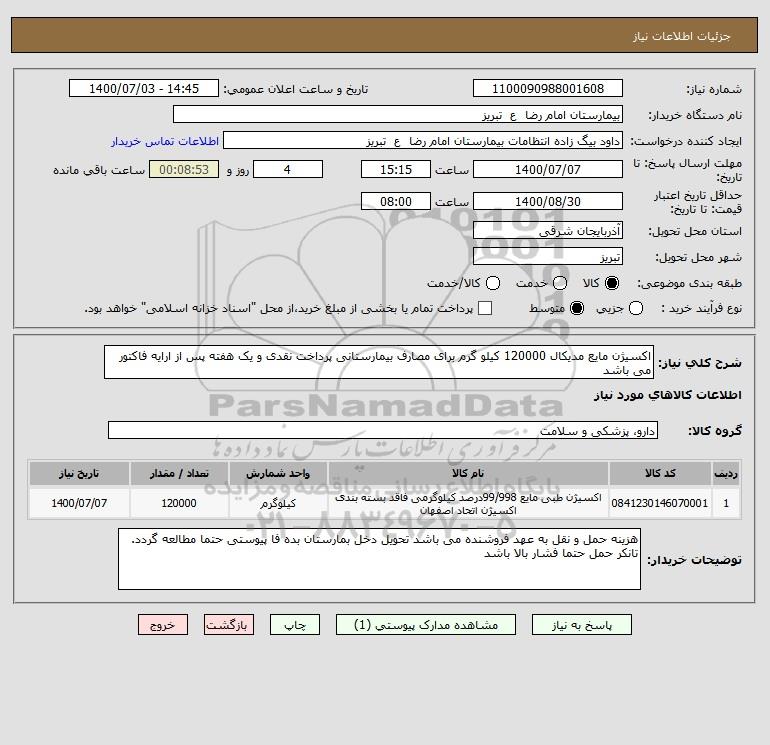
Task: Click the general description text box
Action: click(379, 362)
